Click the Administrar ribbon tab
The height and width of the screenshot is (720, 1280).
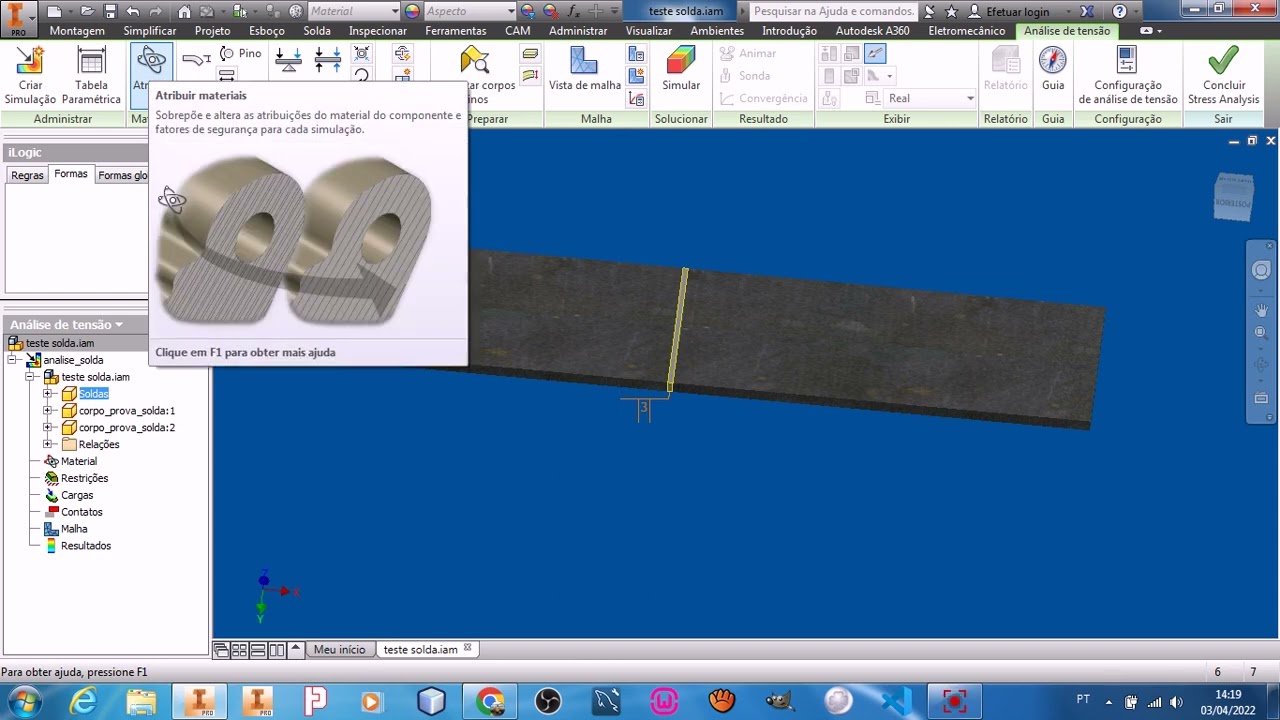click(578, 31)
